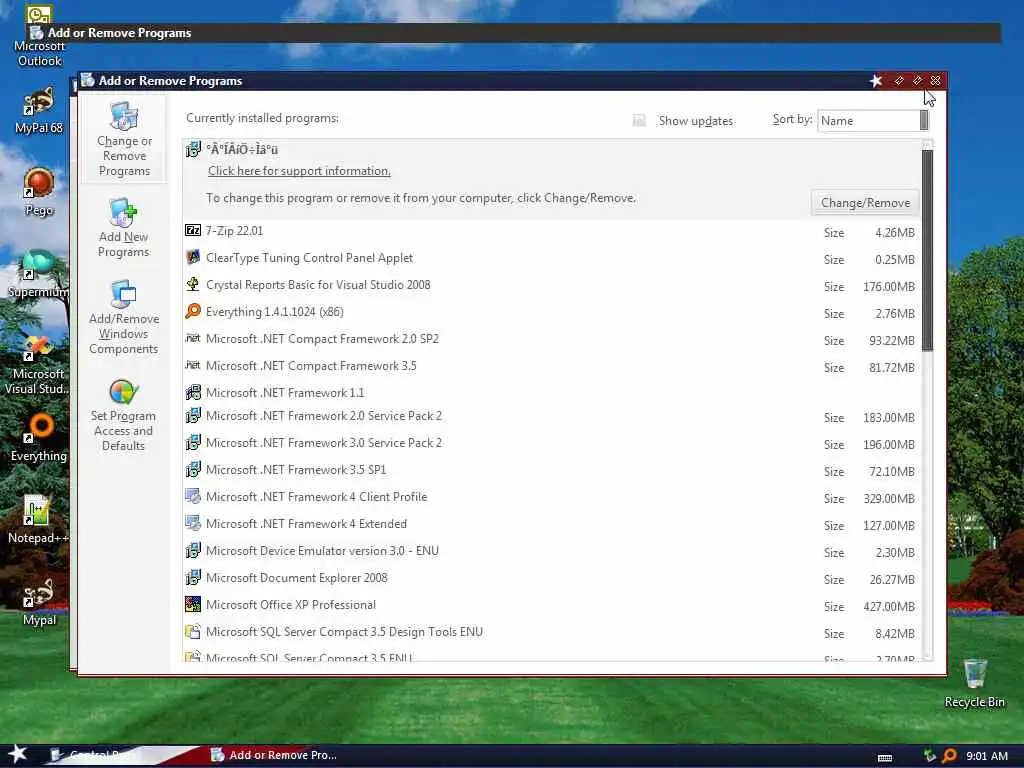Open the Recycle Bin

(974, 682)
